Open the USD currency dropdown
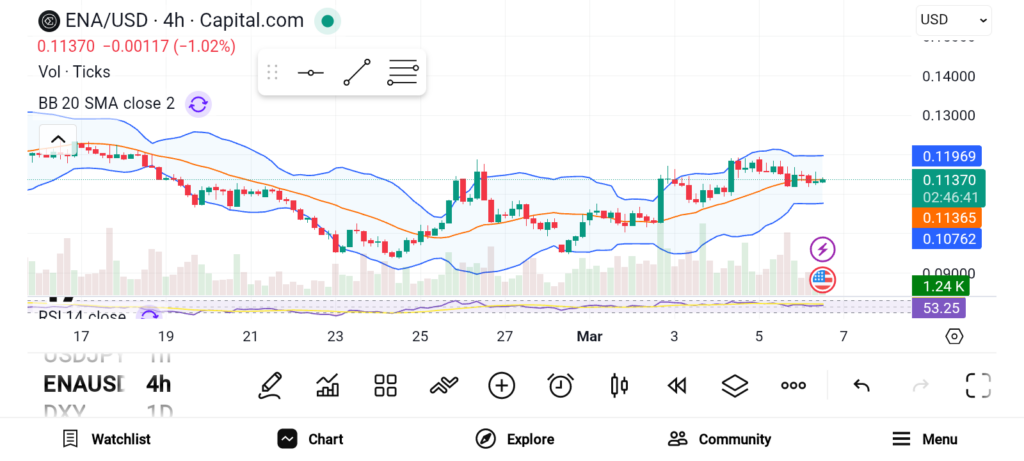This screenshot has width=1024, height=461. [x=953, y=19]
